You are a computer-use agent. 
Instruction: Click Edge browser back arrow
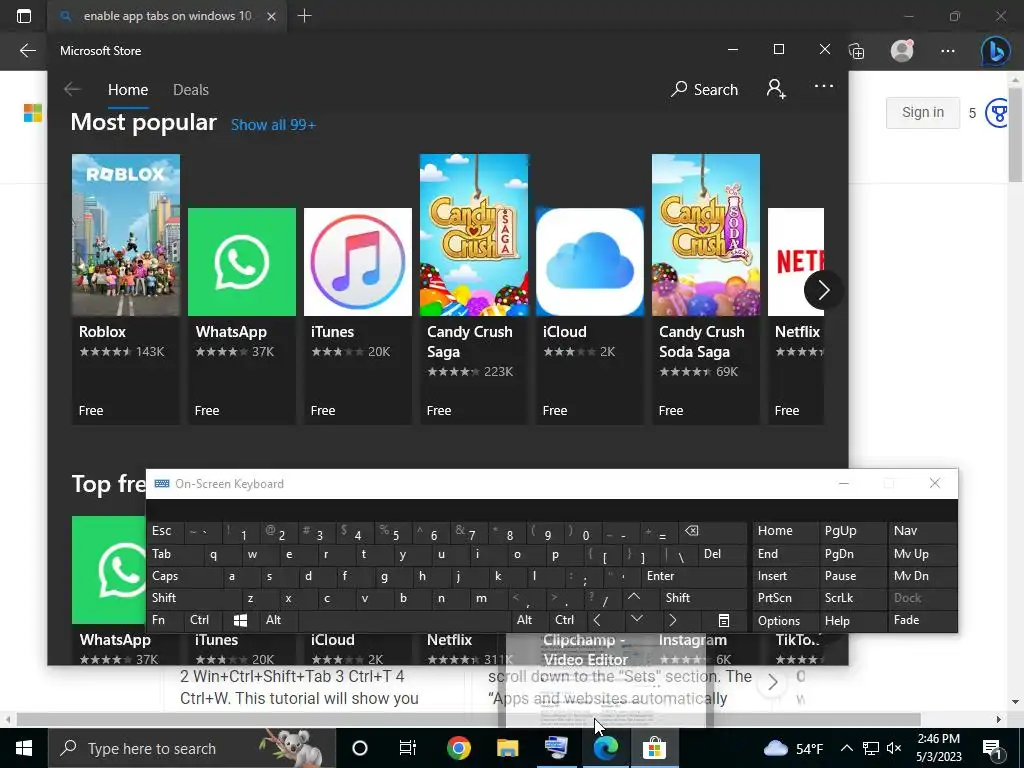27,50
